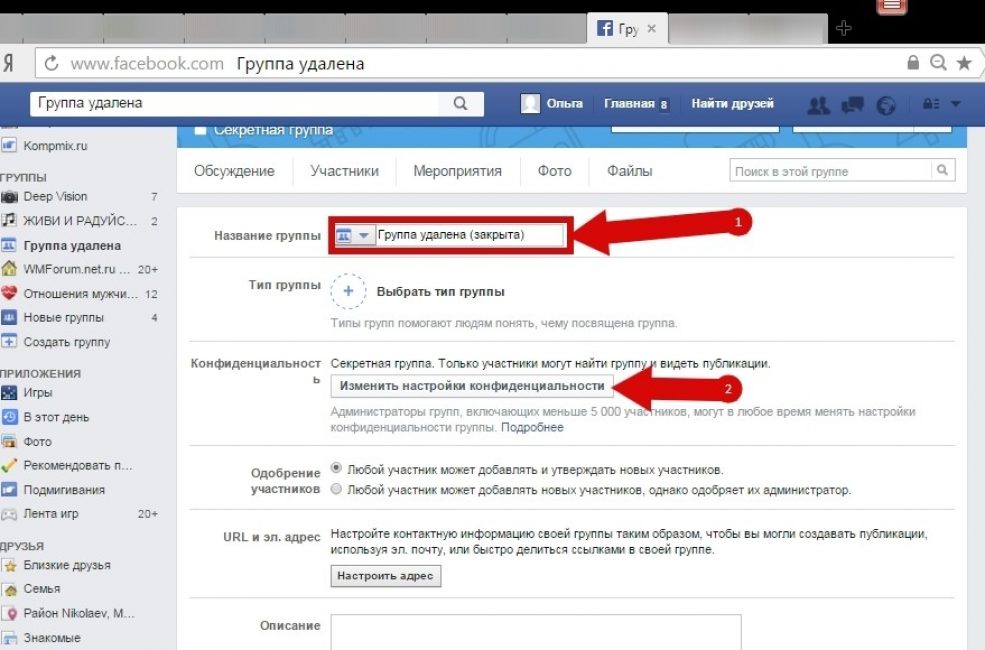The width and height of the screenshot is (985, 650).
Task: Open Группа удалена in the sidebar
Action: pos(72,246)
